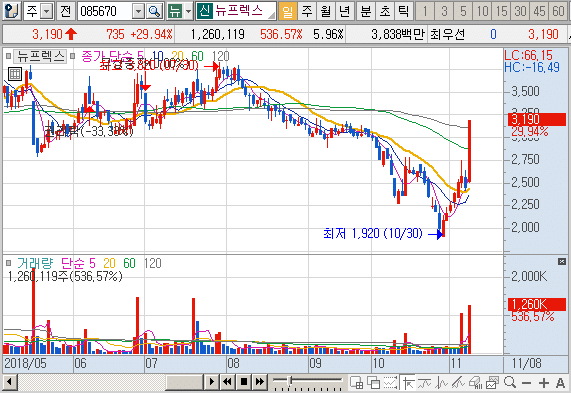Click the 거래량 volume legend label

[35, 263]
